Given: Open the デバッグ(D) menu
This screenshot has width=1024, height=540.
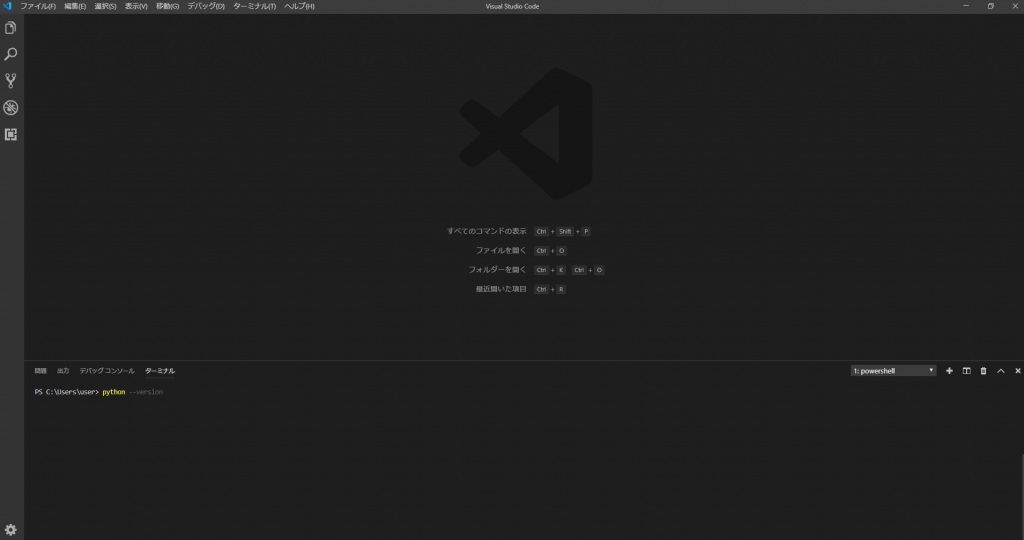Looking at the screenshot, I should [206, 6].
